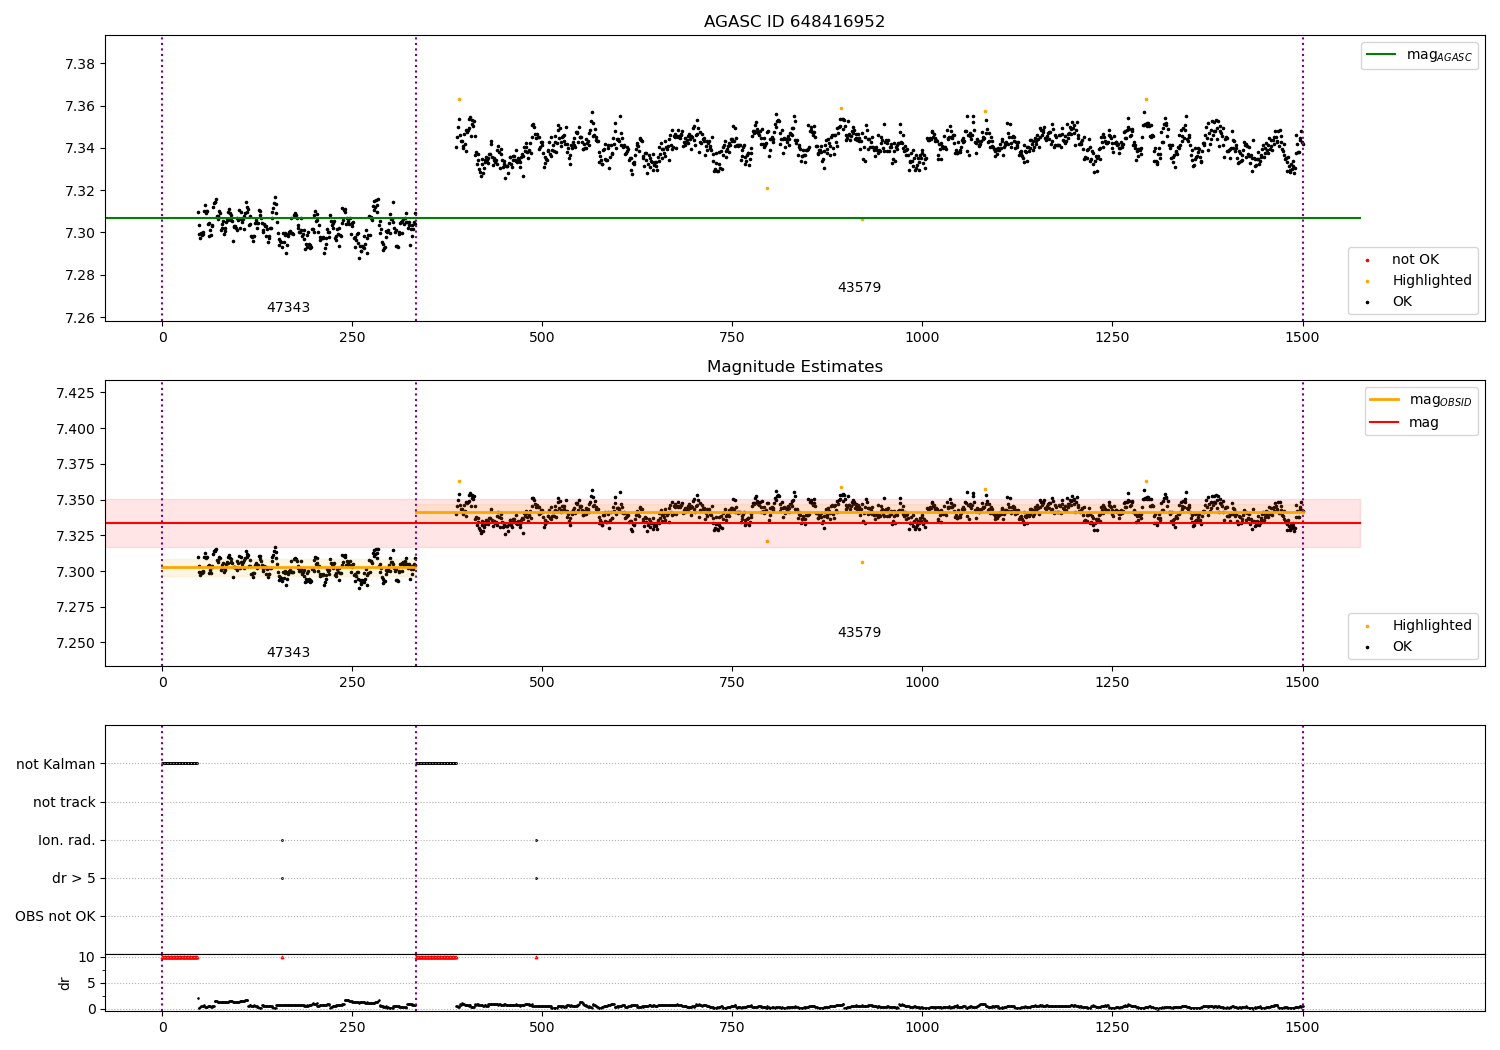Click obsid label '47343' in top plot
This screenshot has width=1500, height=1050.
point(288,308)
